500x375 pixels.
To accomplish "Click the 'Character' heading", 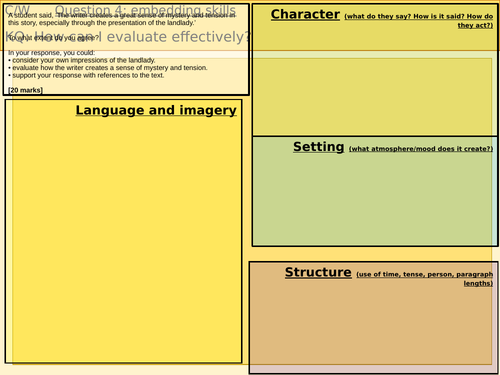I will pyautogui.click(x=305, y=14).
